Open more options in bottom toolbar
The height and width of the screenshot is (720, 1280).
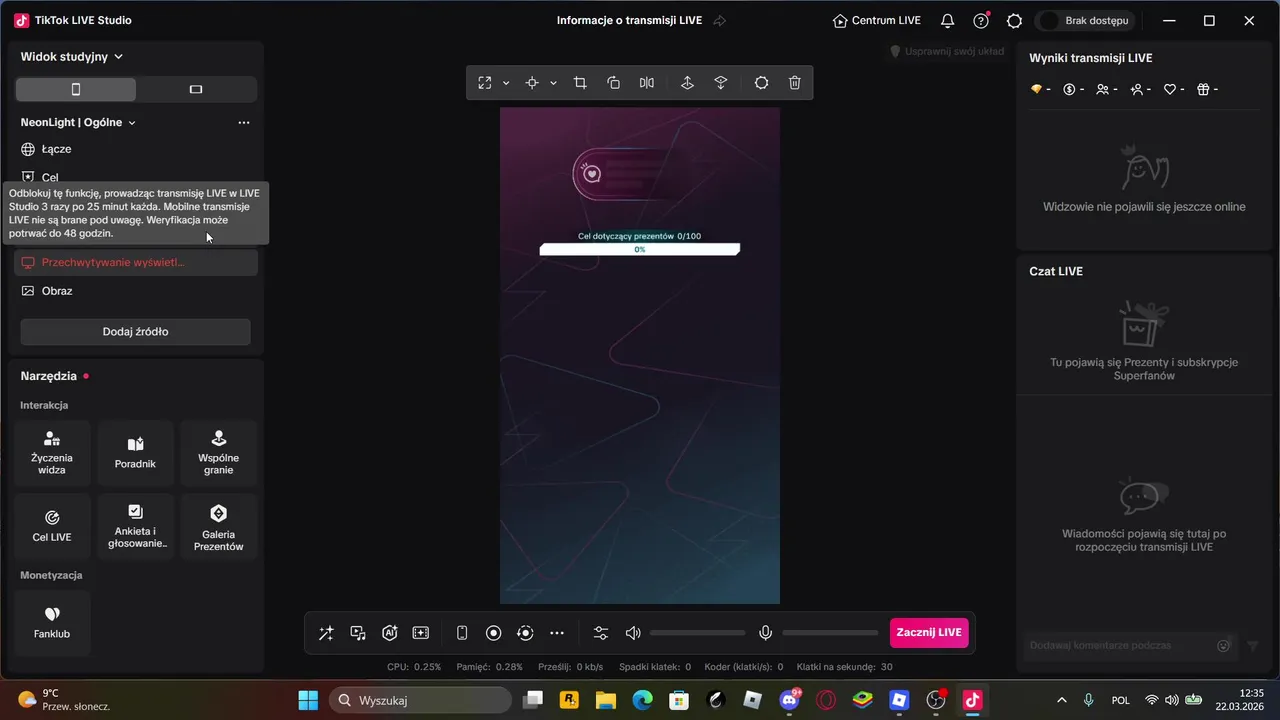[x=557, y=633]
